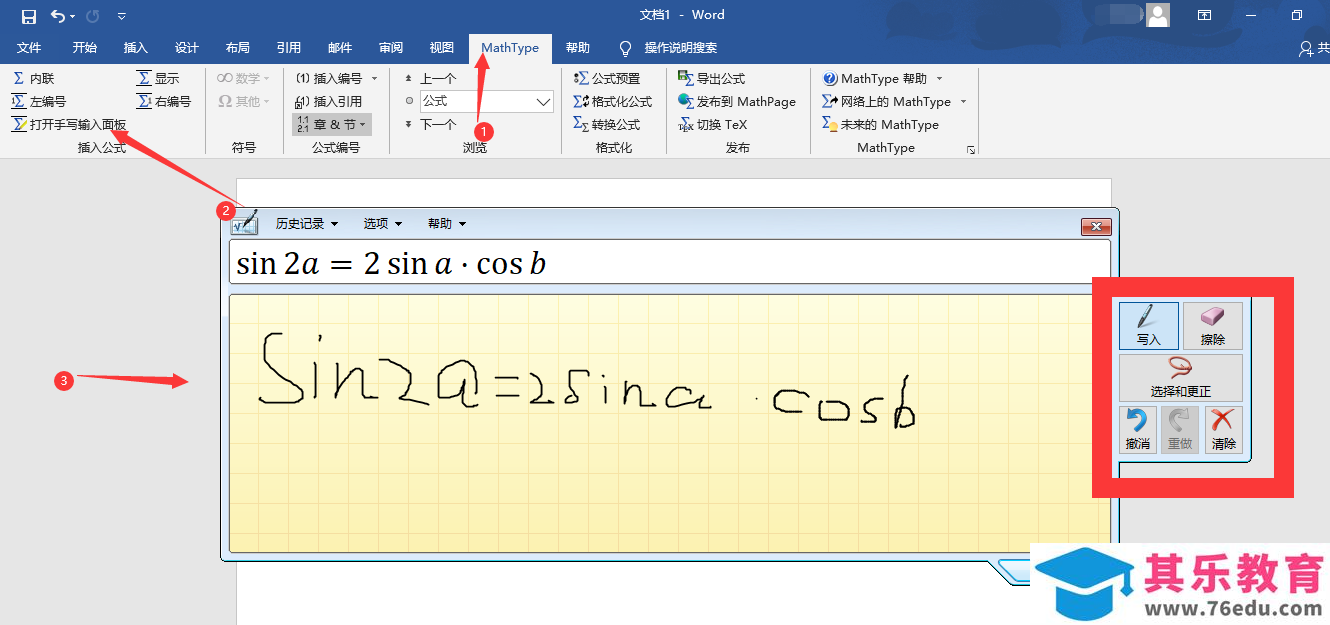
Task: Click 网络上的 MathType
Action: [887, 101]
